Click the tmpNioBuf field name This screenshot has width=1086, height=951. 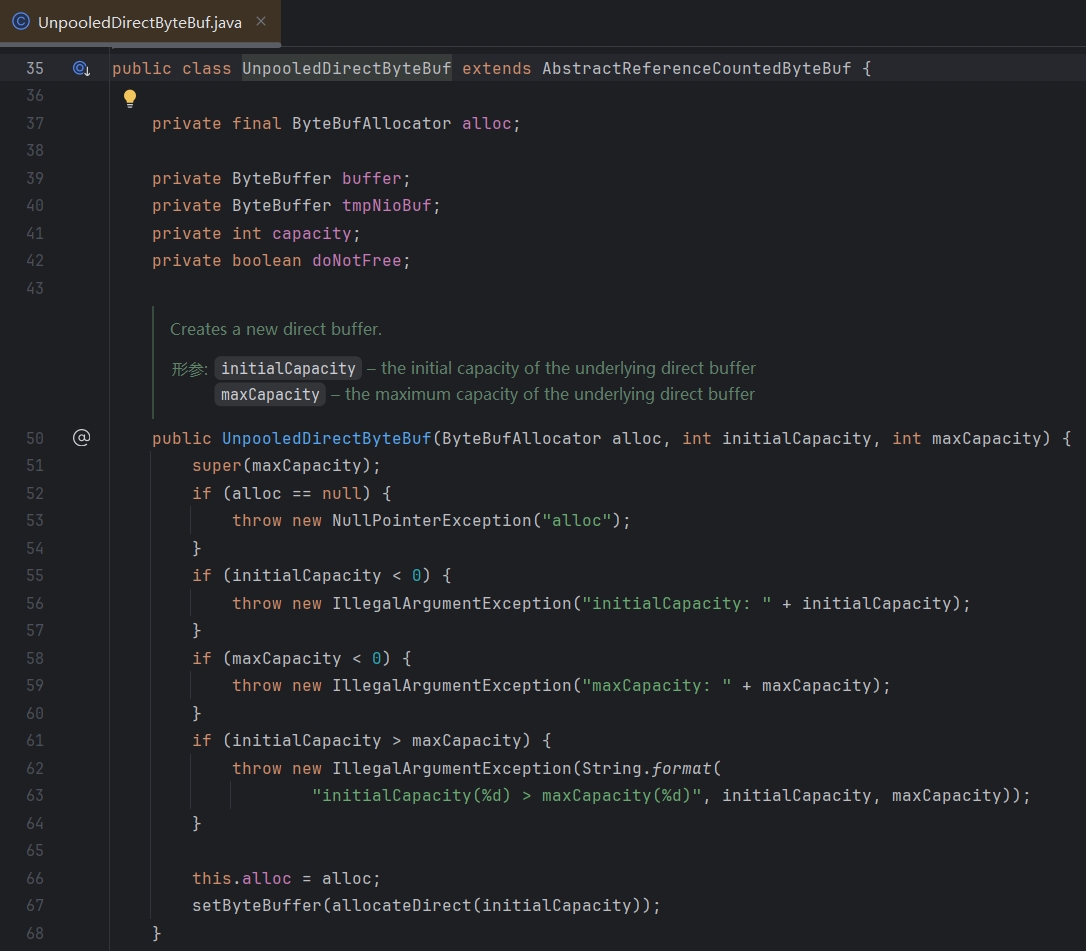pos(386,206)
